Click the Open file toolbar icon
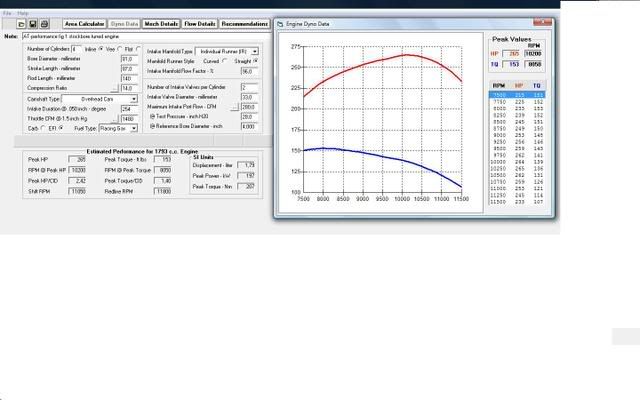This screenshot has width=640, height=400. tap(20, 22)
